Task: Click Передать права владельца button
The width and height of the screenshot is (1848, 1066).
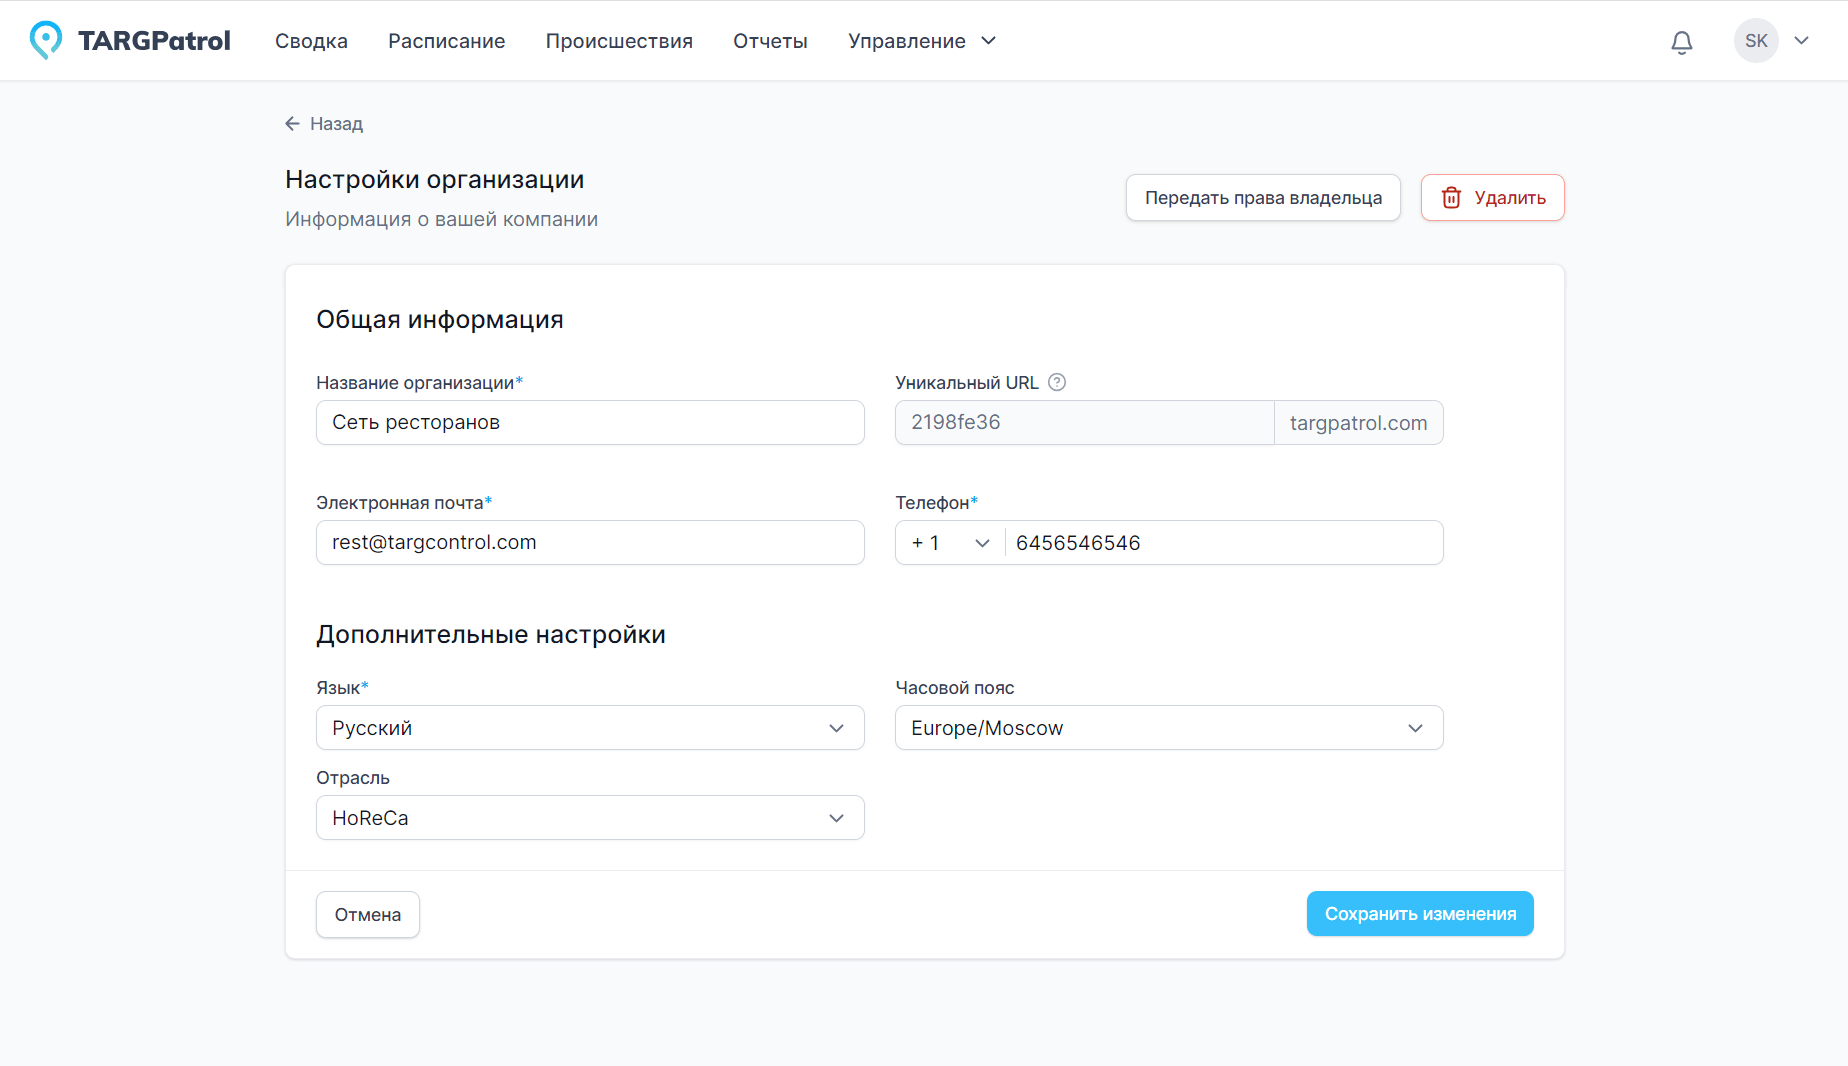Action: tap(1263, 198)
